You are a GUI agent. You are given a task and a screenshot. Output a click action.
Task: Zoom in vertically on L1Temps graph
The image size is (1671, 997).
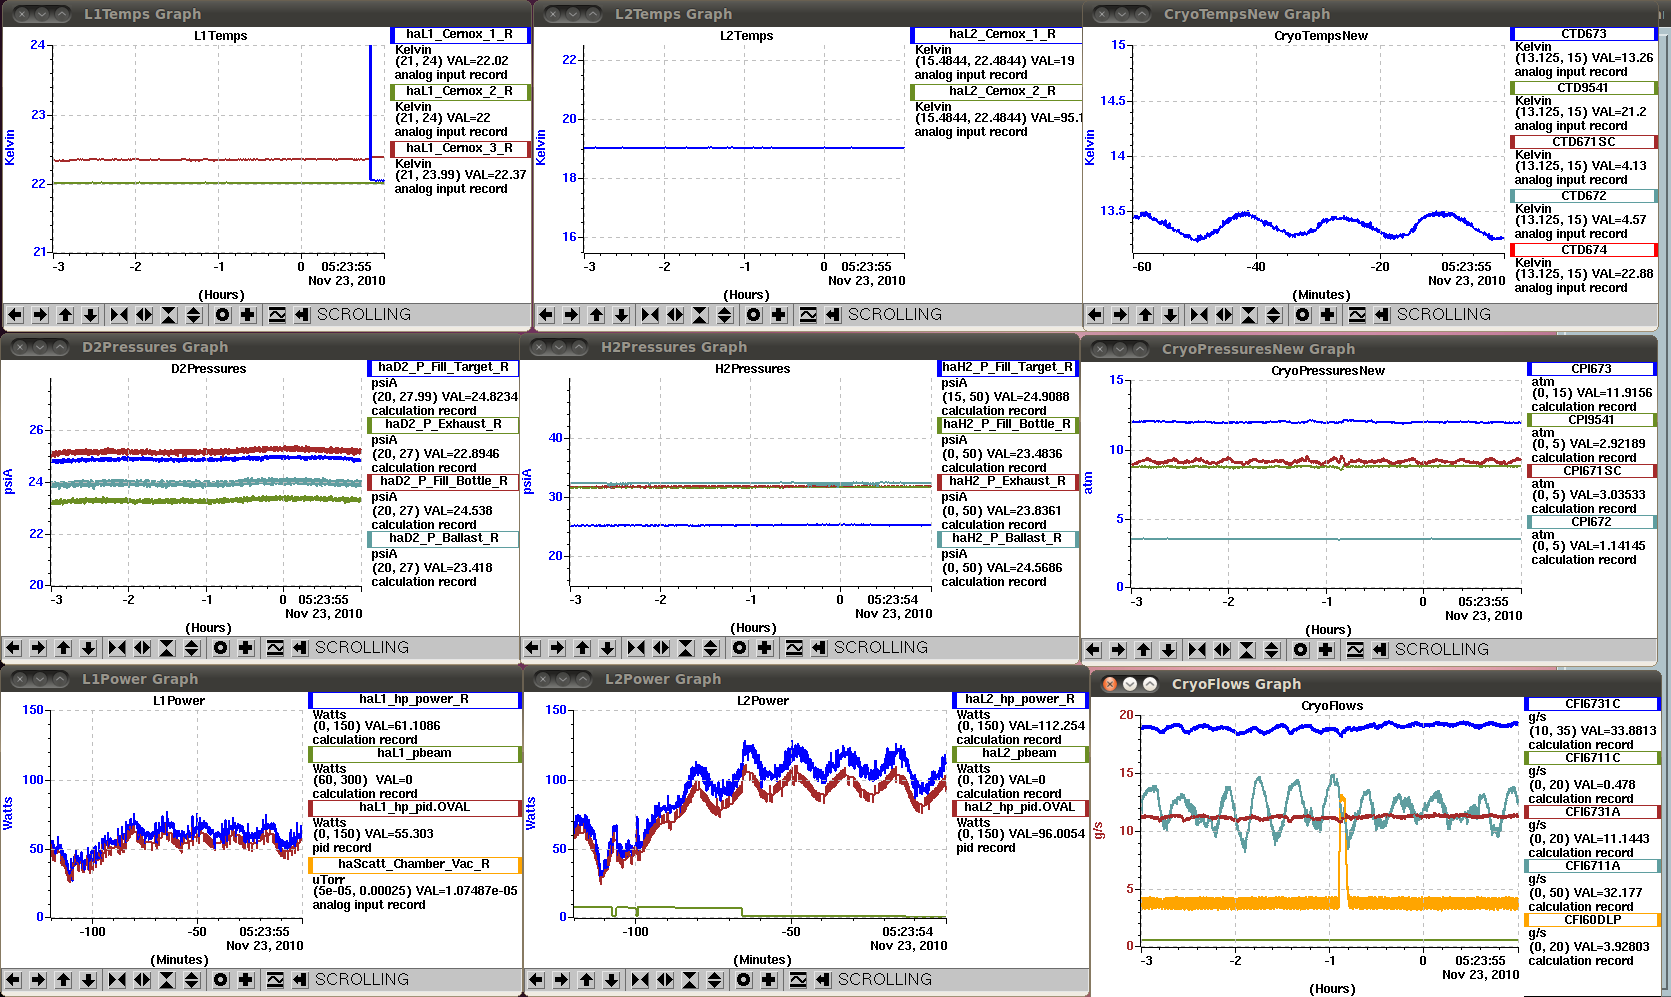[x=169, y=315]
